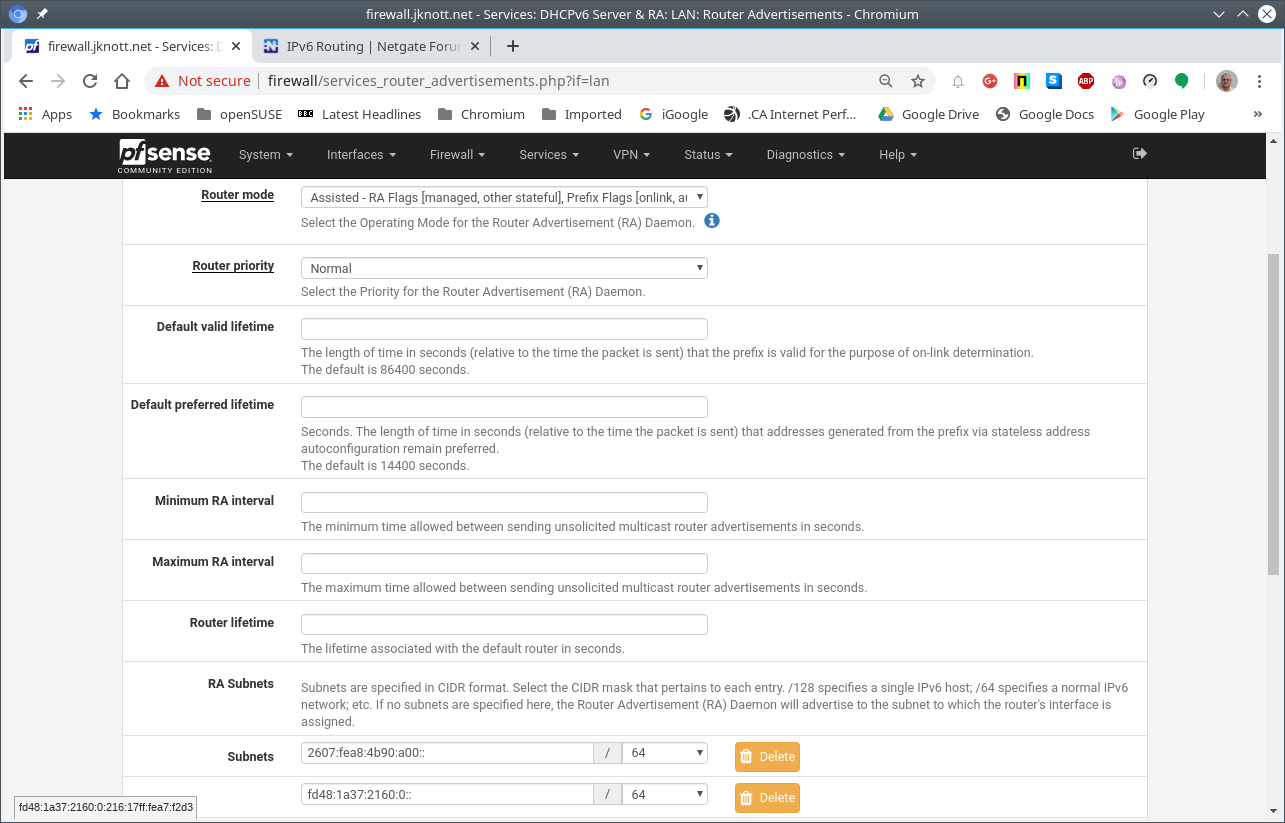This screenshot has height=823, width=1285.
Task: Open the Chromium bookmarks folder
Action: click(x=482, y=114)
